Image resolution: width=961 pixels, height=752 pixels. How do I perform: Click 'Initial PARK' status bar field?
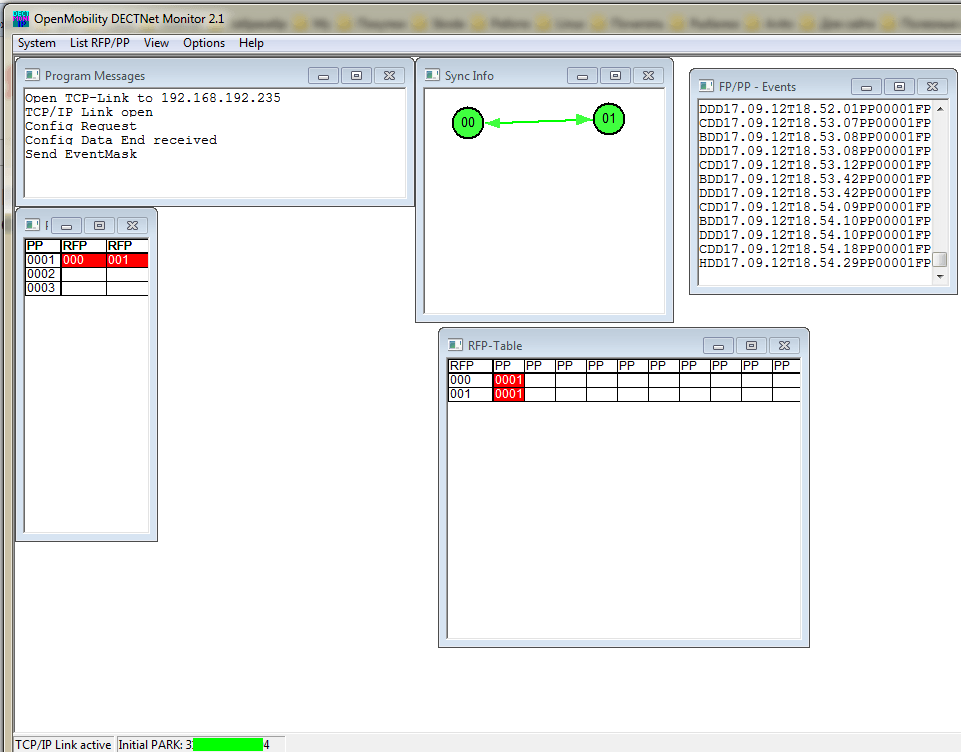coord(200,745)
